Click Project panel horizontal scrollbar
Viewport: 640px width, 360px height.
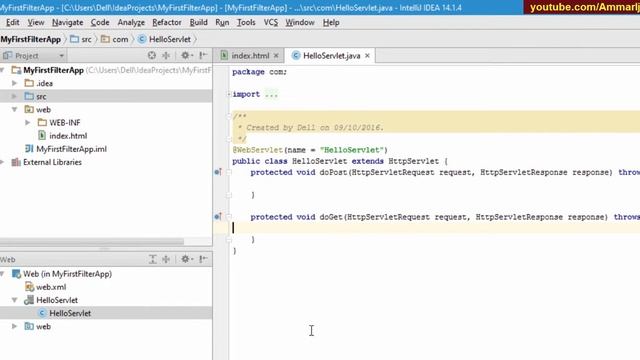(x=92, y=241)
